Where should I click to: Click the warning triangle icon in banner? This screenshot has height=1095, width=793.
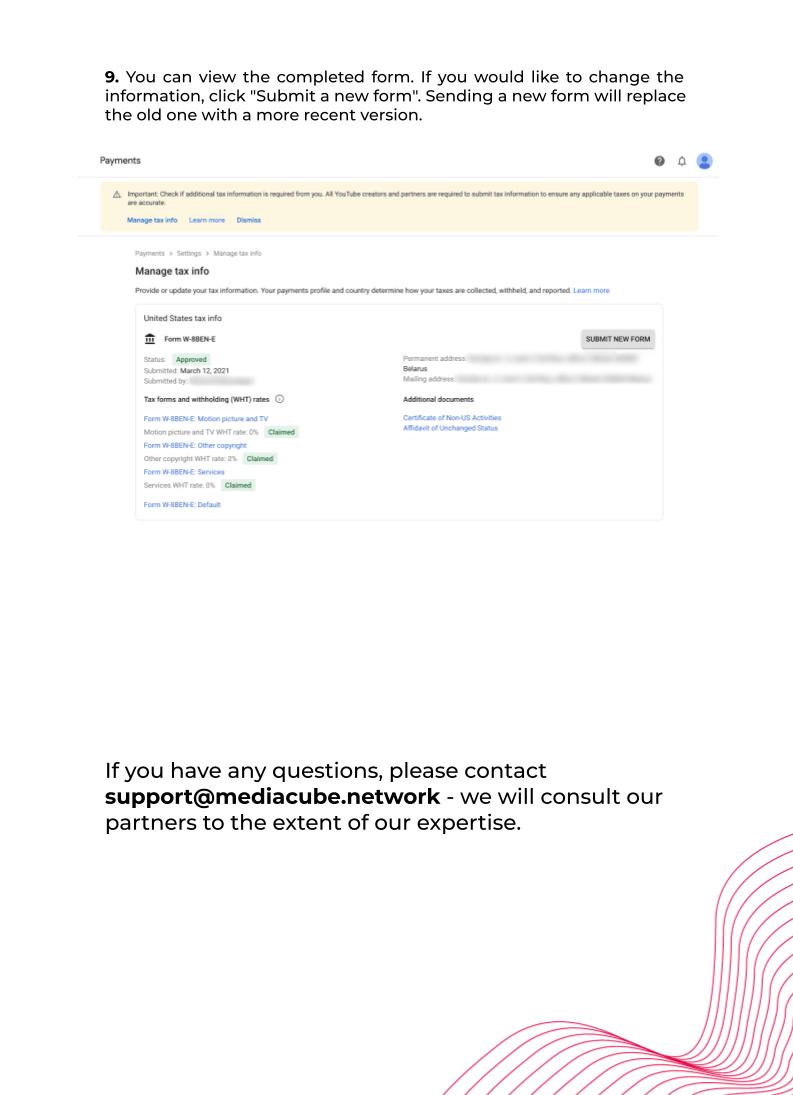[117, 194]
